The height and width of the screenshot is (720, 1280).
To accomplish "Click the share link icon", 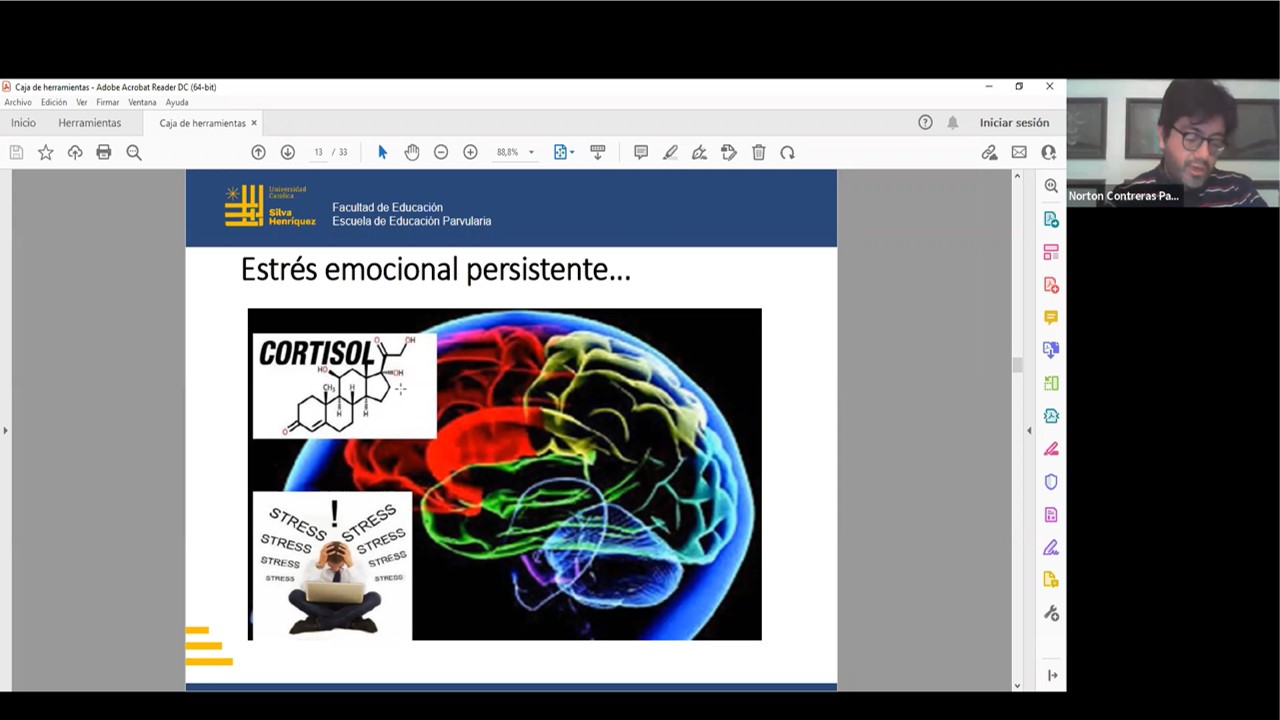I will (989, 152).
